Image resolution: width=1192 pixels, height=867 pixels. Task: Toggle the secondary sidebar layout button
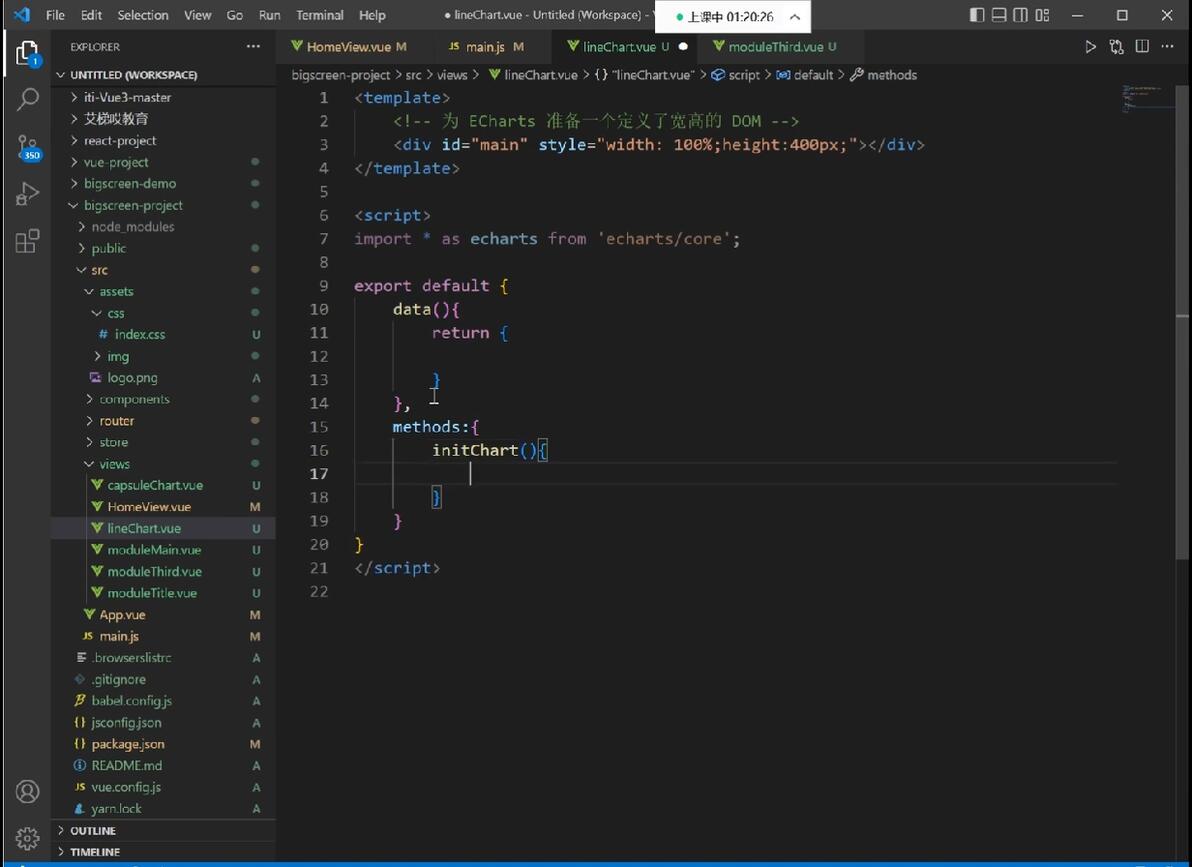[x=1020, y=15]
